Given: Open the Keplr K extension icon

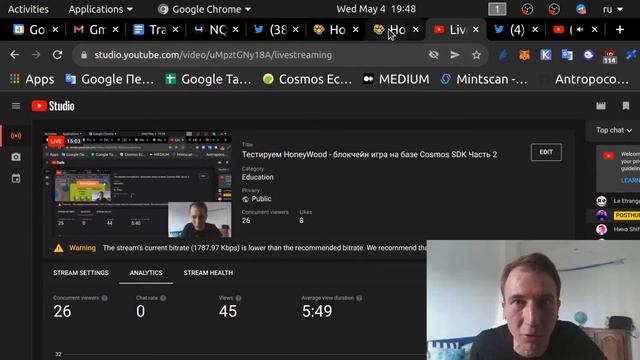Looking at the screenshot, I should tap(546, 55).
